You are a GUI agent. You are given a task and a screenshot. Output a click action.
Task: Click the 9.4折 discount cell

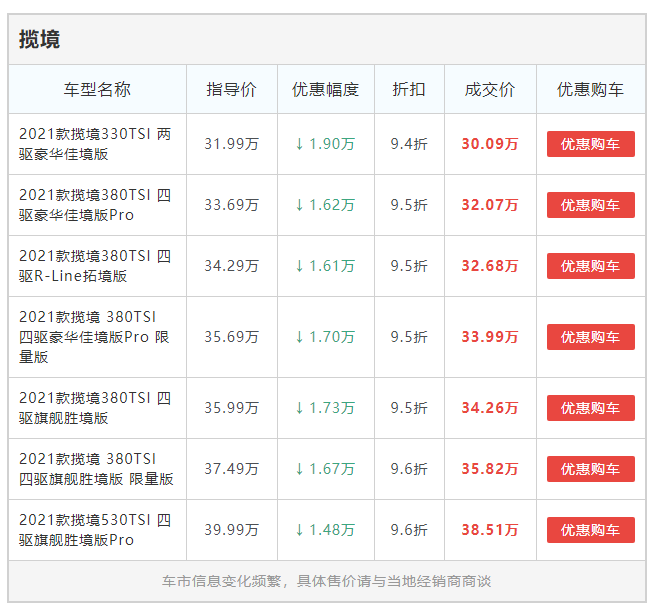[x=409, y=144]
